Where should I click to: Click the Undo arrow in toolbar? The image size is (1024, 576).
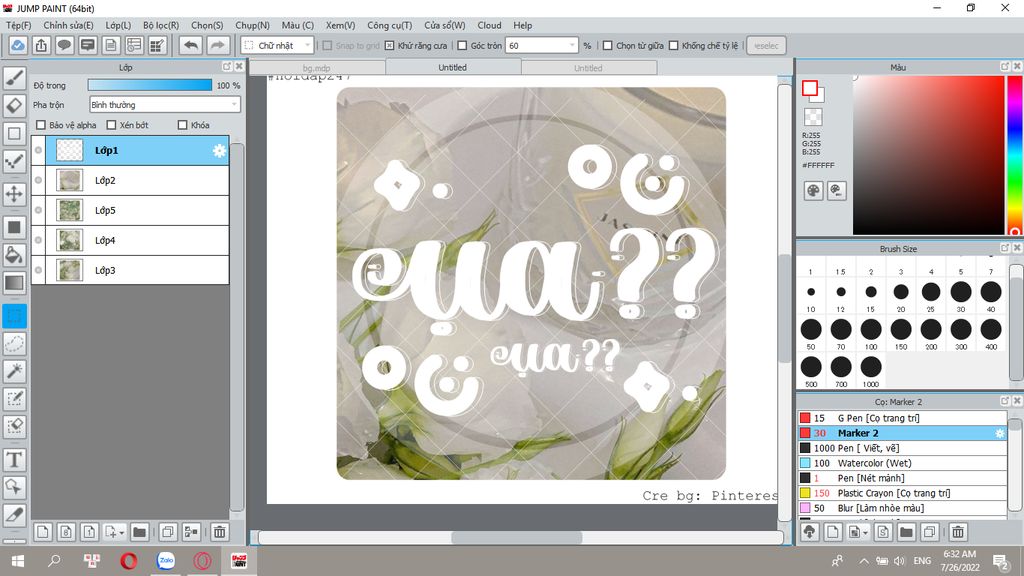pyautogui.click(x=191, y=46)
